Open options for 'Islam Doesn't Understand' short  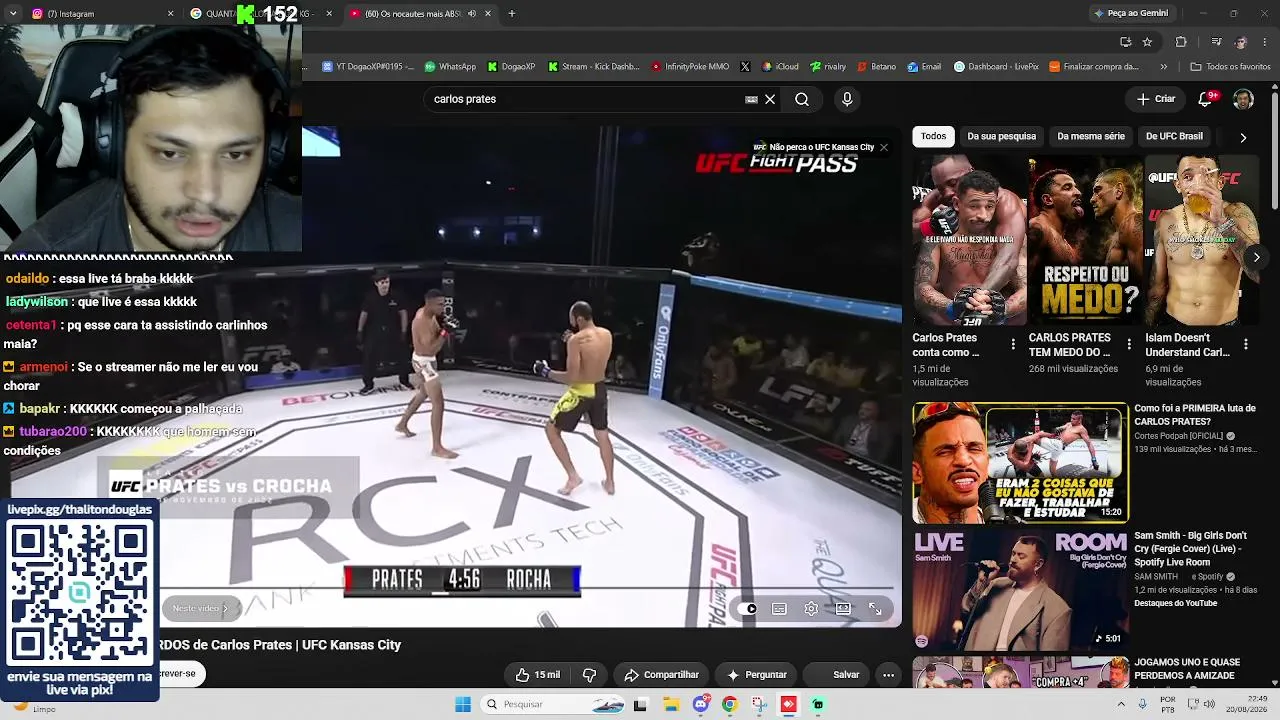click(1245, 344)
